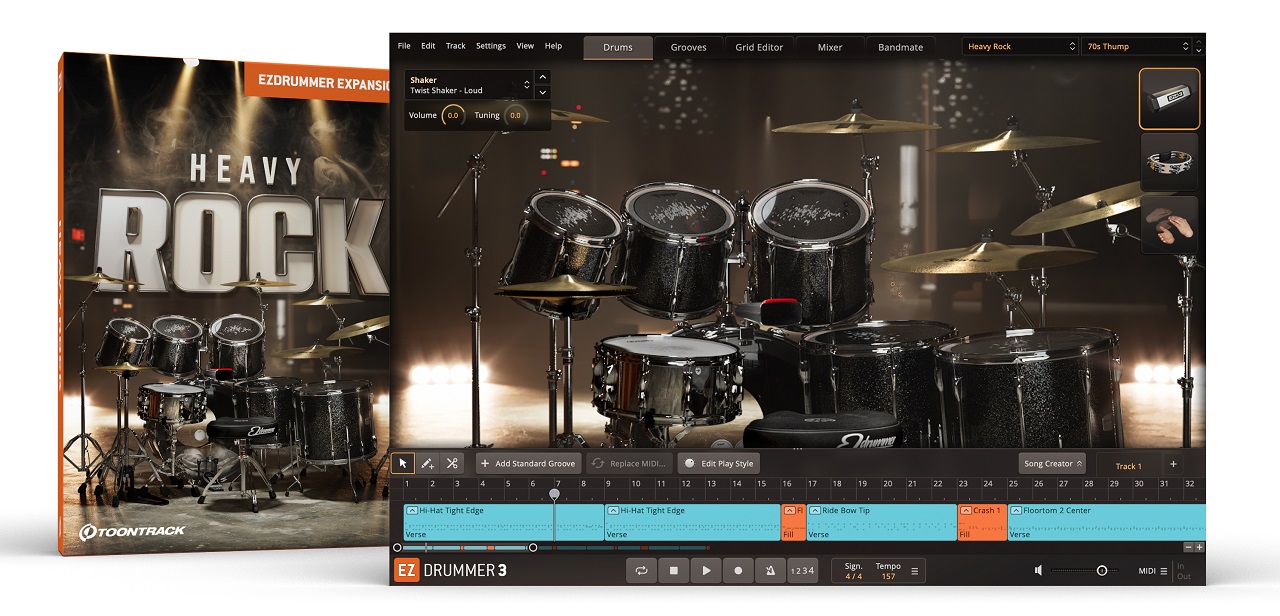This screenshot has width=1280, height=616.
Task: Adjust the master volume slider
Action: pos(1085,570)
